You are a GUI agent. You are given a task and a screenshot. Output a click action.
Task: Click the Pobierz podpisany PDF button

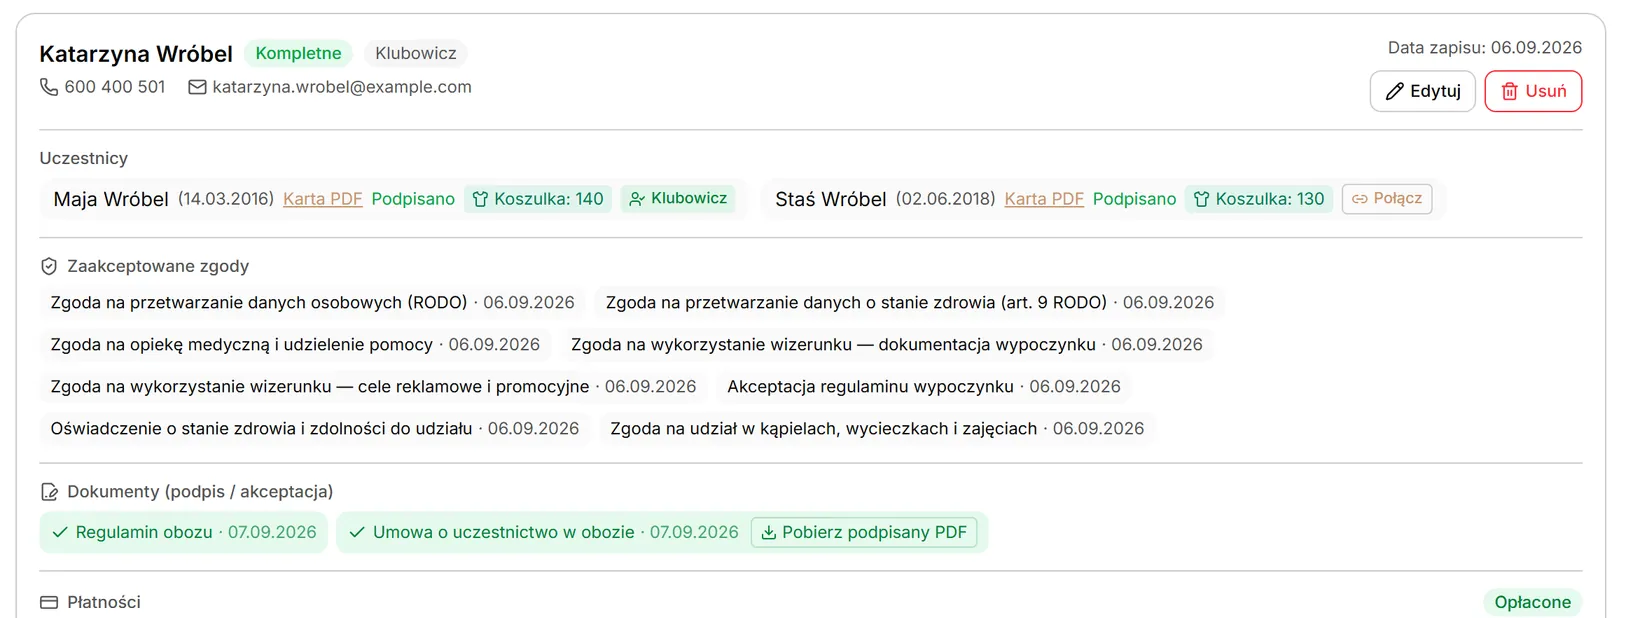pyautogui.click(x=864, y=532)
